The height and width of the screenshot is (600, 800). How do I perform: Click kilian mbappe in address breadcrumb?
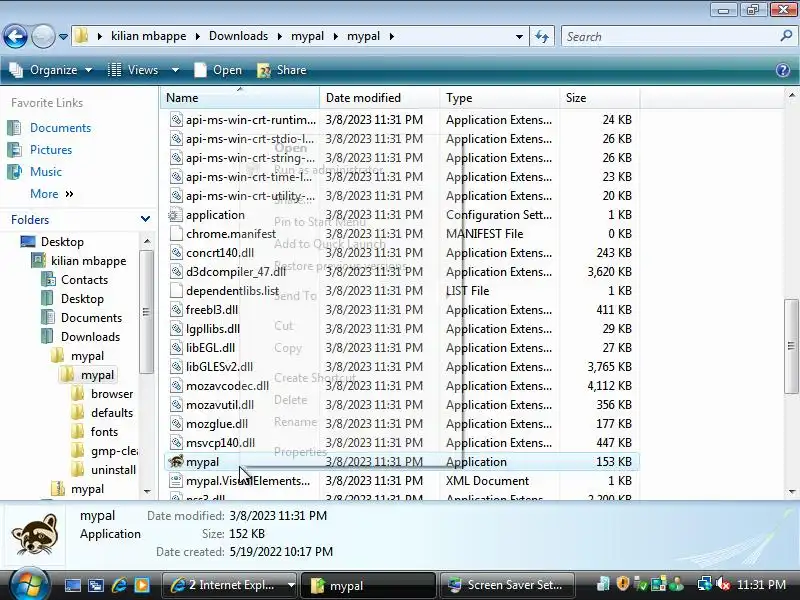click(x=148, y=36)
